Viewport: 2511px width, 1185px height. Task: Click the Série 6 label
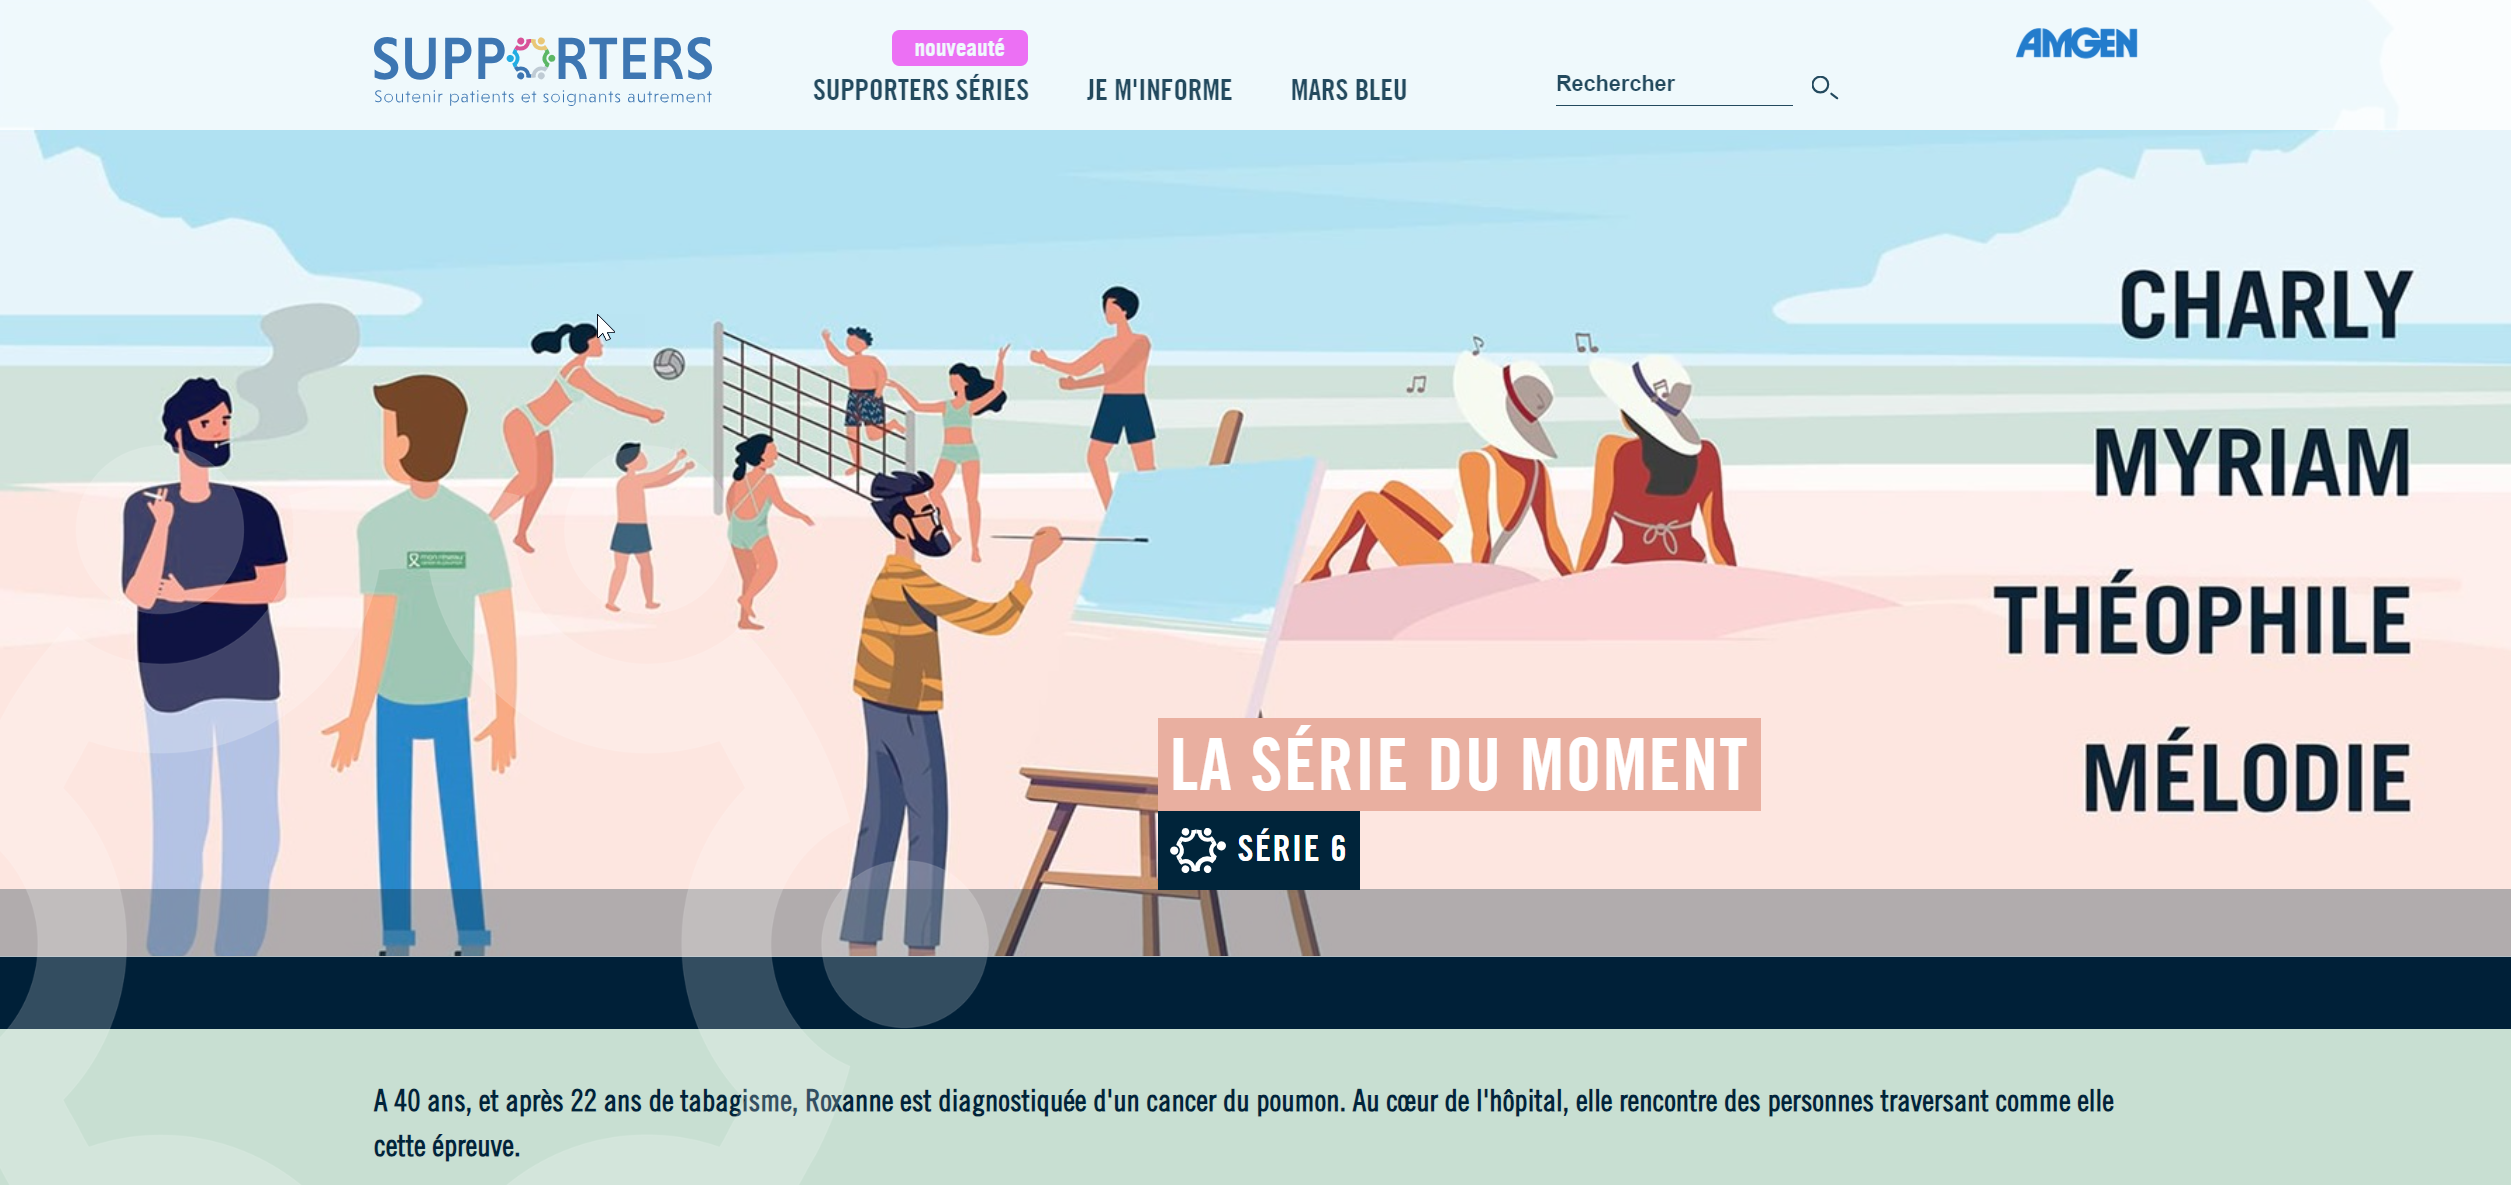pyautogui.click(x=1291, y=849)
